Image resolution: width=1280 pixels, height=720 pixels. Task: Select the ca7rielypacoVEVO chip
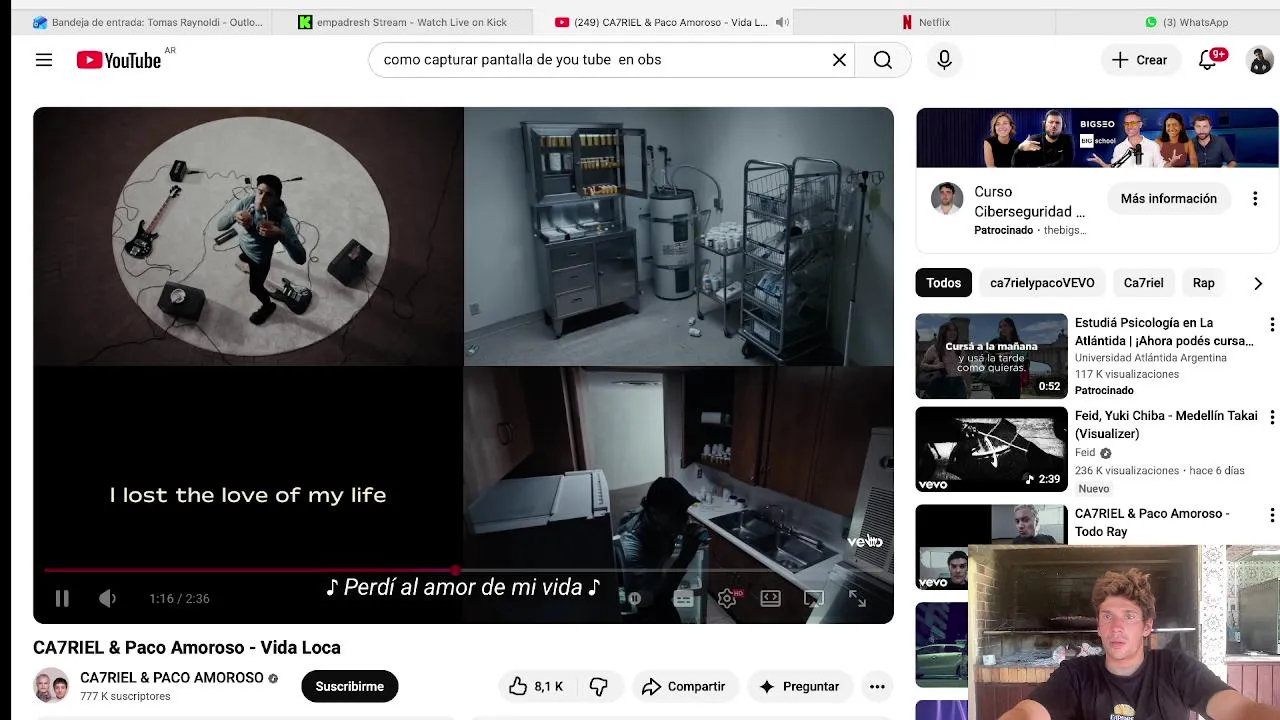pyautogui.click(x=1042, y=283)
